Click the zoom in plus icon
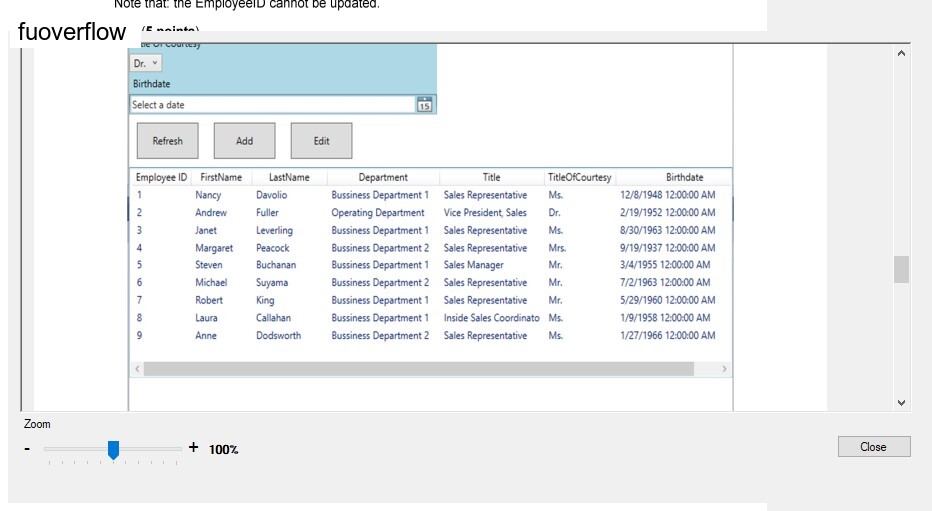932x511 pixels. 193,447
